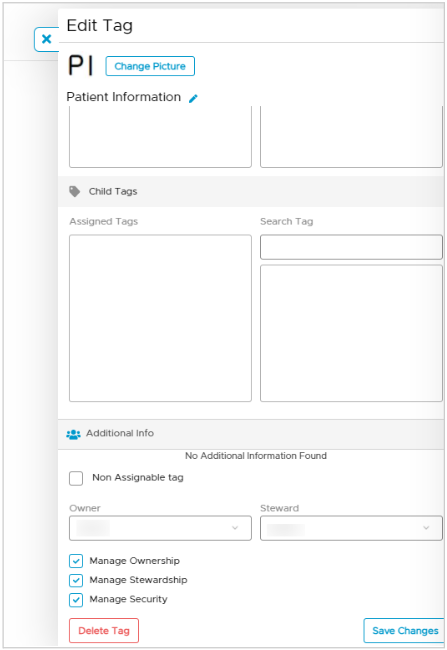The height and width of the screenshot is (650, 447).
Task: Toggle the Manage Security checkbox
Action: (76, 599)
